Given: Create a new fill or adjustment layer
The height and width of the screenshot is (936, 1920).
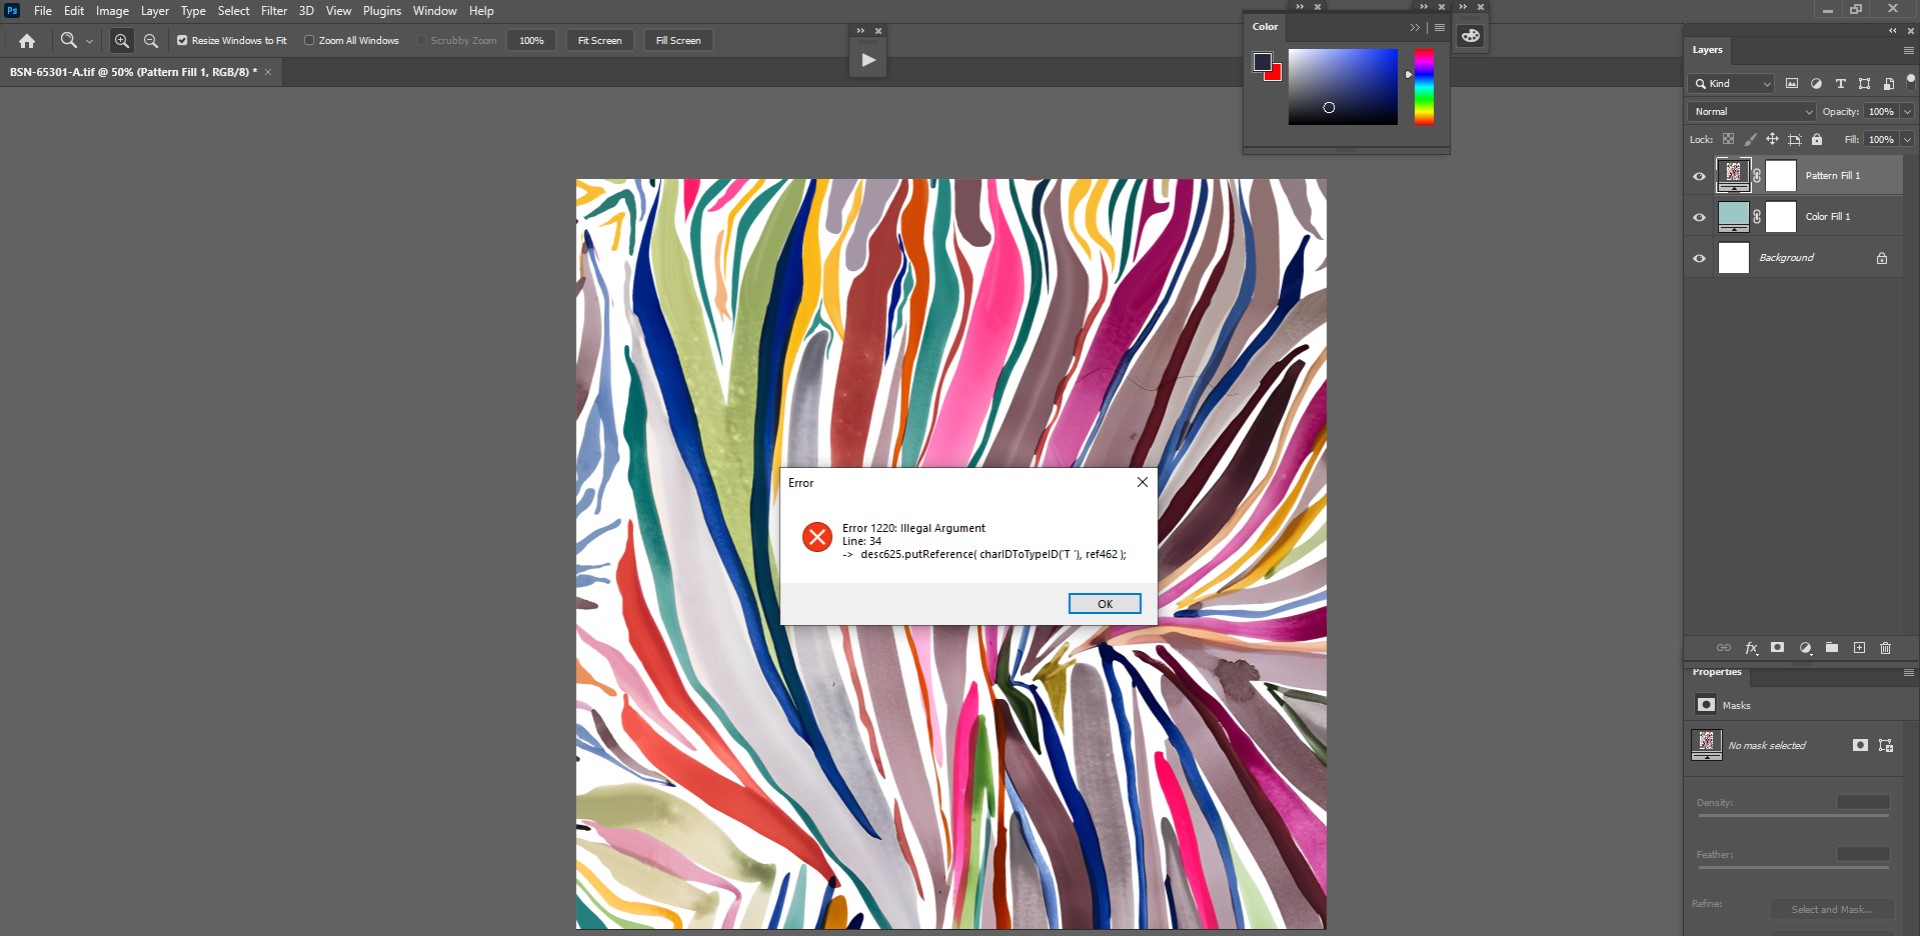Looking at the screenshot, I should click(1805, 648).
